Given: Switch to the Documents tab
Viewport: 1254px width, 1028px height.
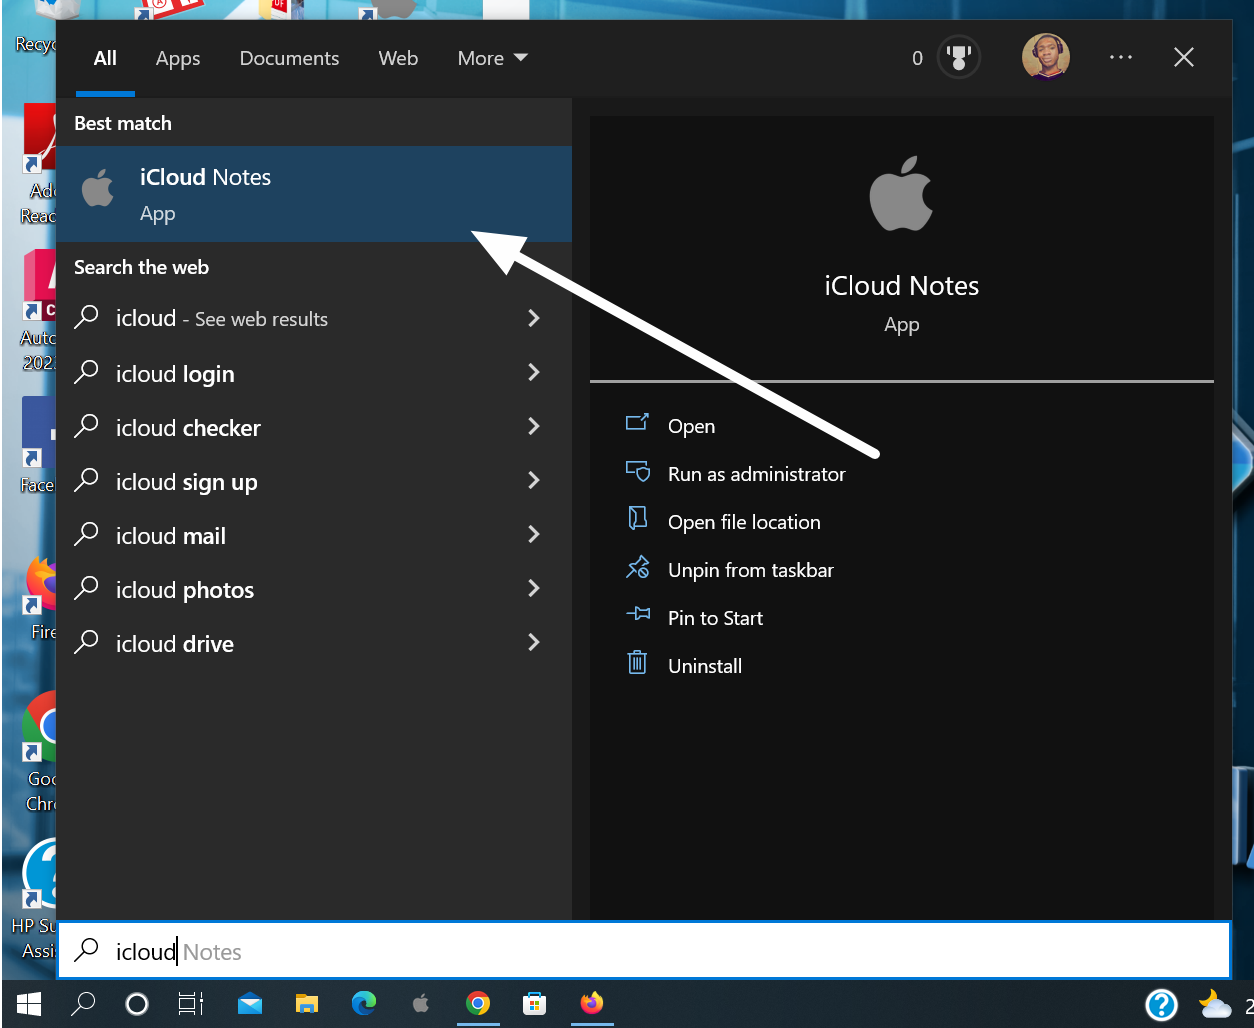Looking at the screenshot, I should (289, 58).
